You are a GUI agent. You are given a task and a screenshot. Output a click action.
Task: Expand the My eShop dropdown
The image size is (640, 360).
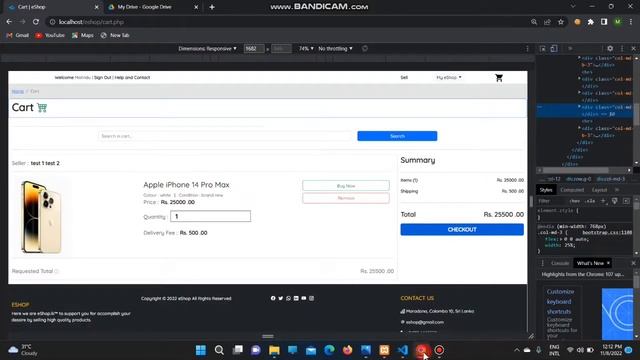pyautogui.click(x=449, y=78)
